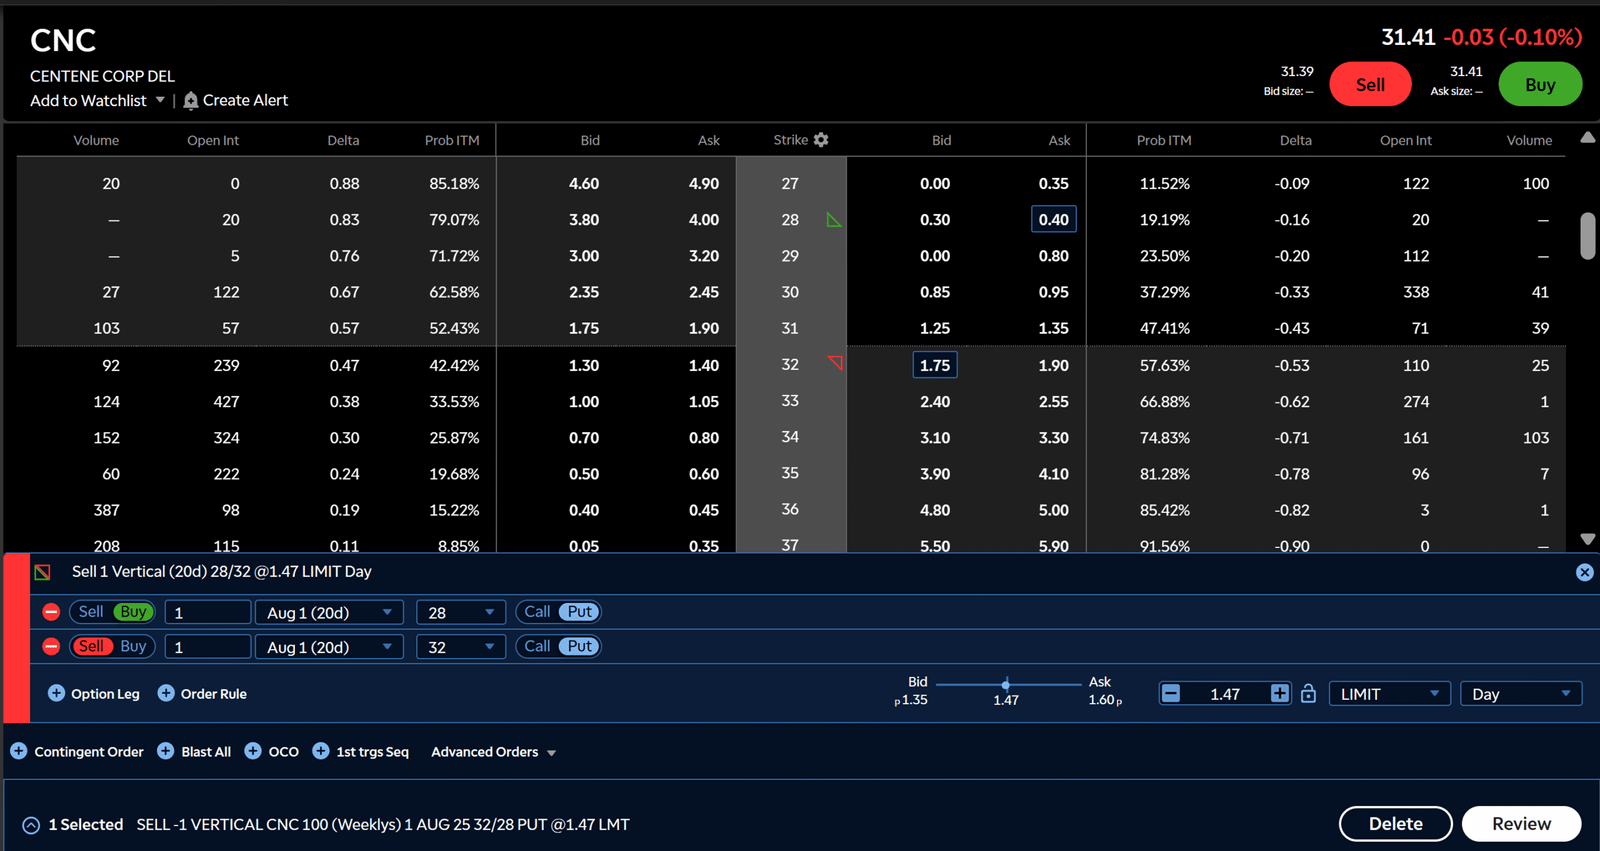Click green triangle marker at strike 28
This screenshot has width=1600, height=851.
(834, 220)
